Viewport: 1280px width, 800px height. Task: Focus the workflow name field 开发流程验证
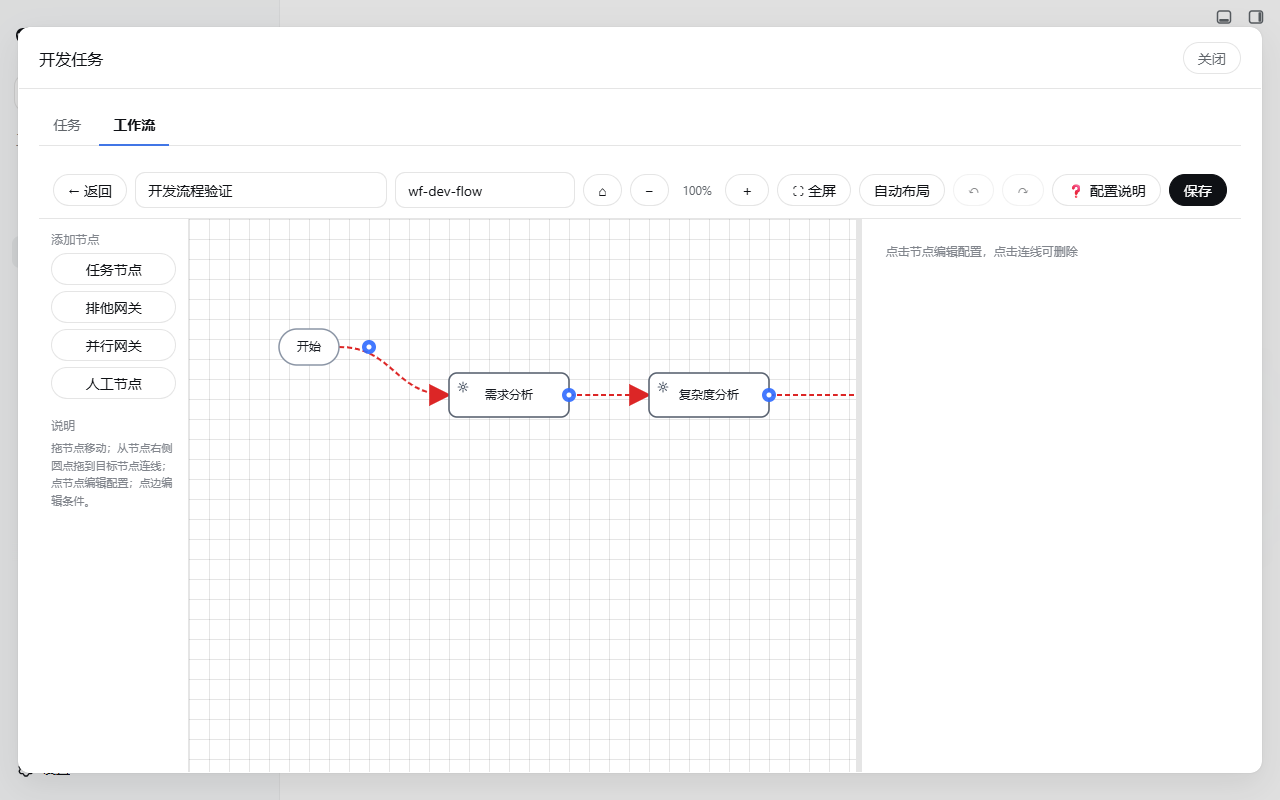pyautogui.click(x=261, y=190)
